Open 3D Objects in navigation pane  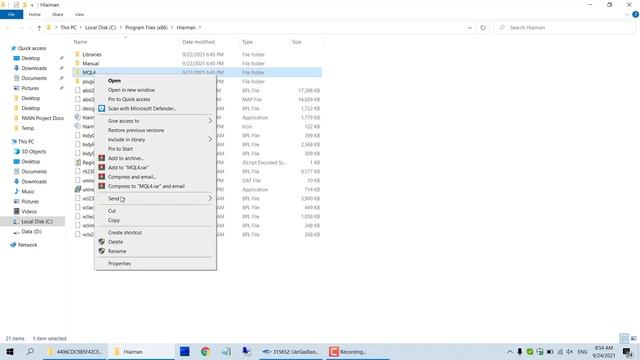[33, 151]
